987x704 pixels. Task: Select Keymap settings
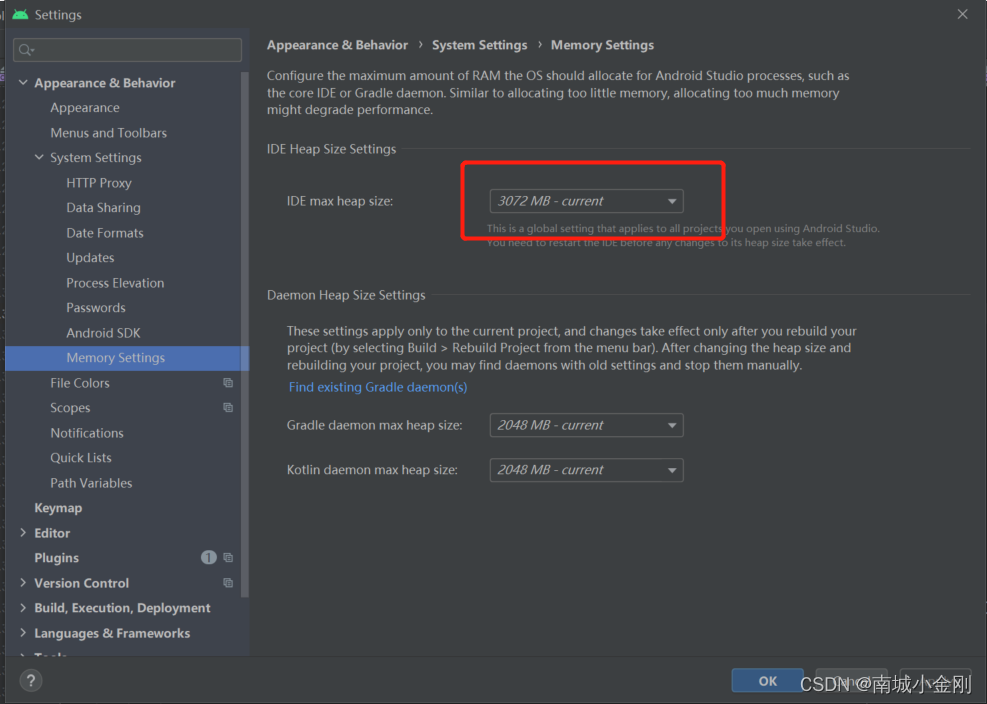click(x=58, y=508)
